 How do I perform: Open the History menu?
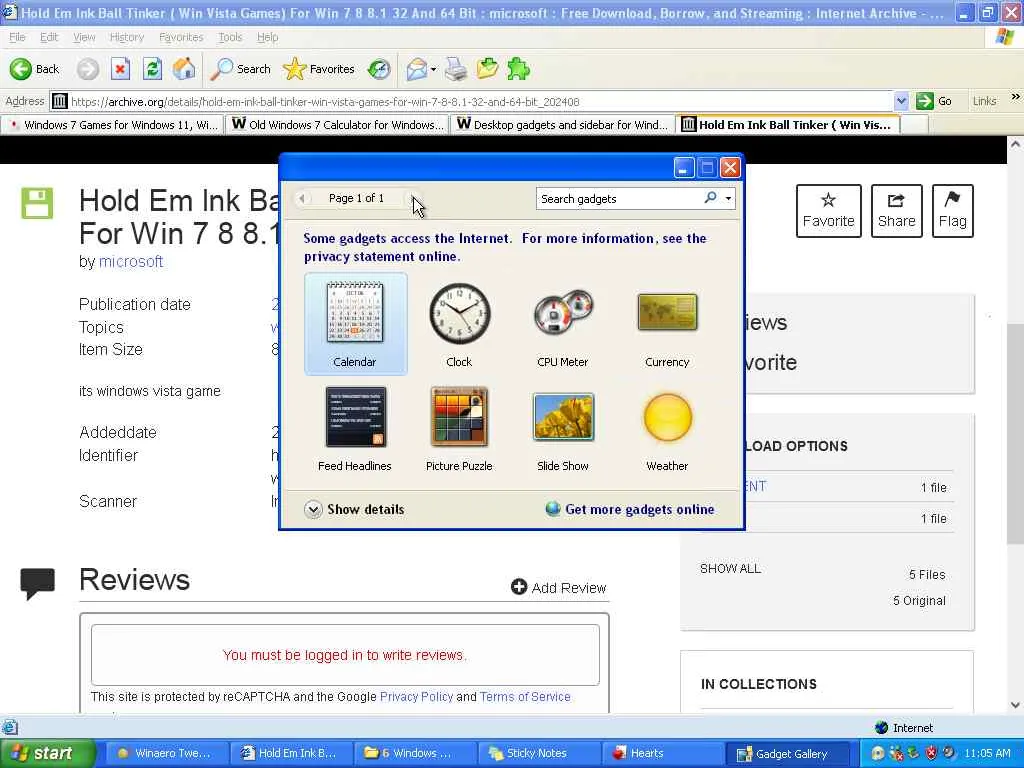point(127,37)
